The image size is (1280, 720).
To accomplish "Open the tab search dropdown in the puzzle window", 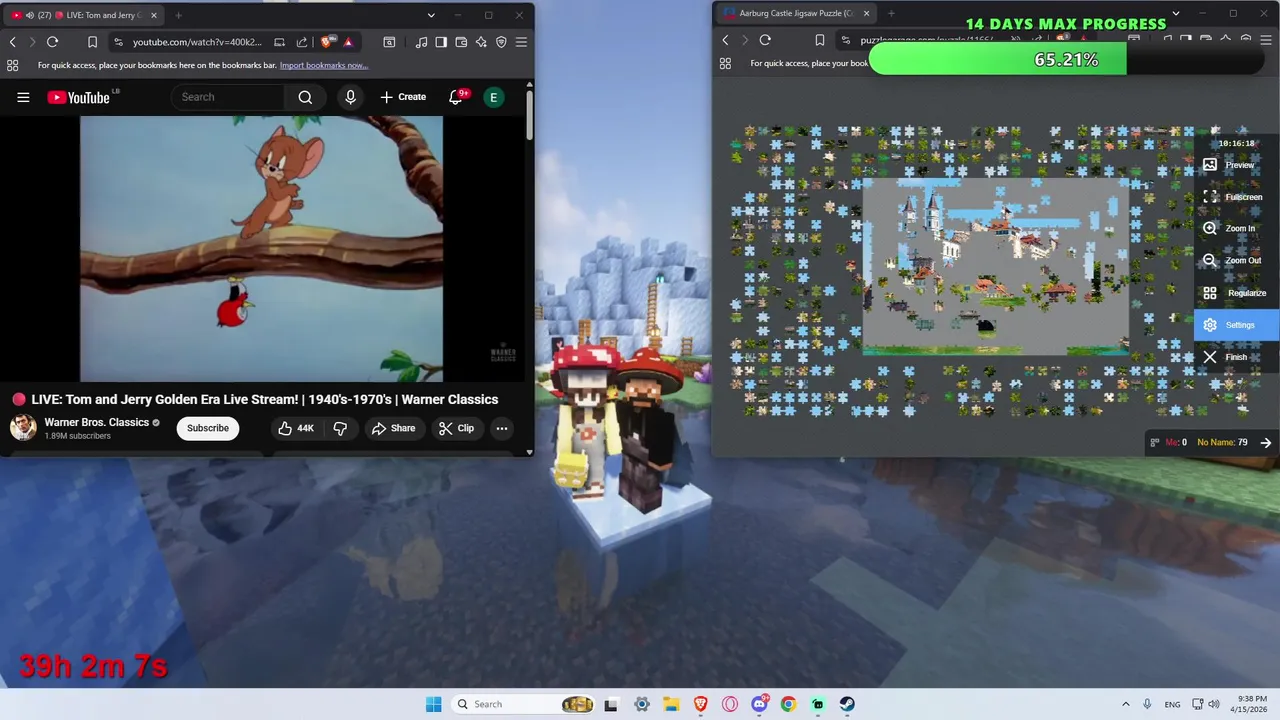I will [1176, 14].
